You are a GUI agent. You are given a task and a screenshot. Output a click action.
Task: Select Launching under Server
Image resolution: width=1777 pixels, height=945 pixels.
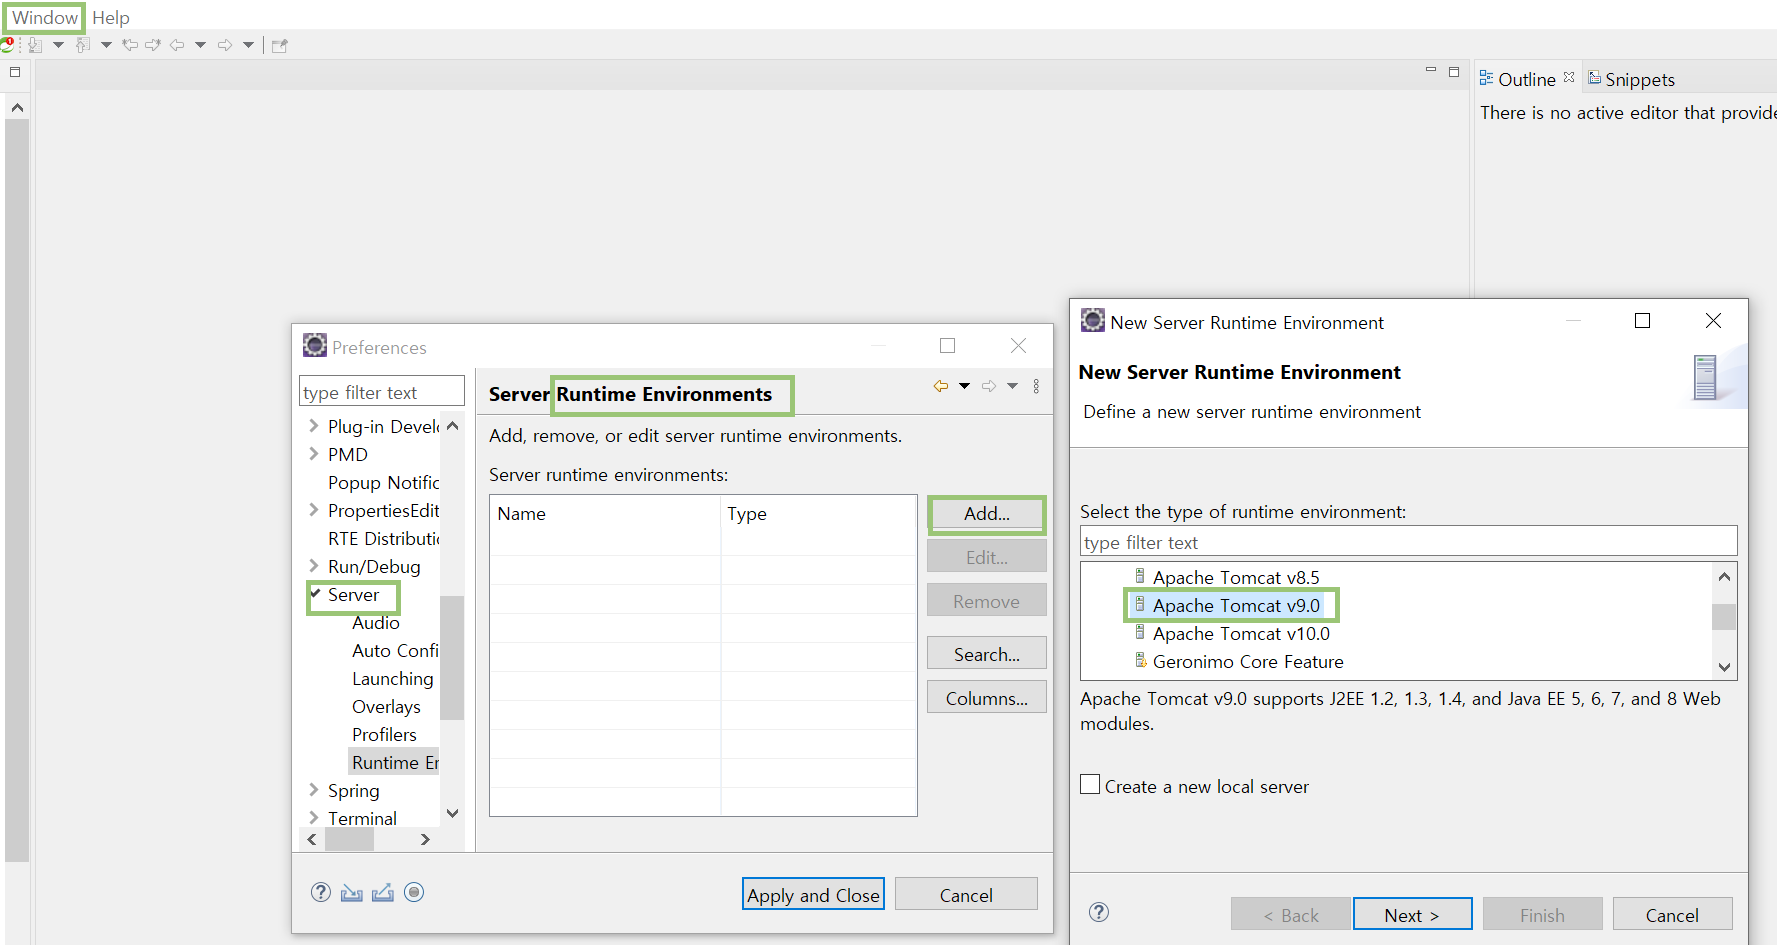[393, 678]
